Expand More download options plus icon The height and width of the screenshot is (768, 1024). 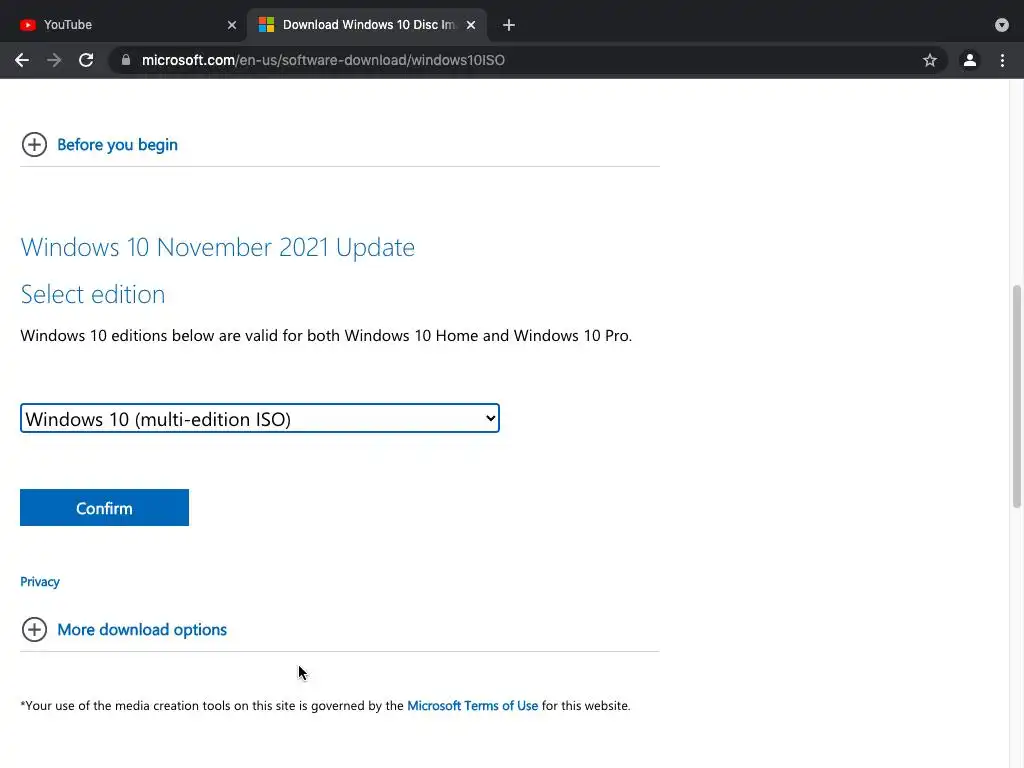[34, 630]
